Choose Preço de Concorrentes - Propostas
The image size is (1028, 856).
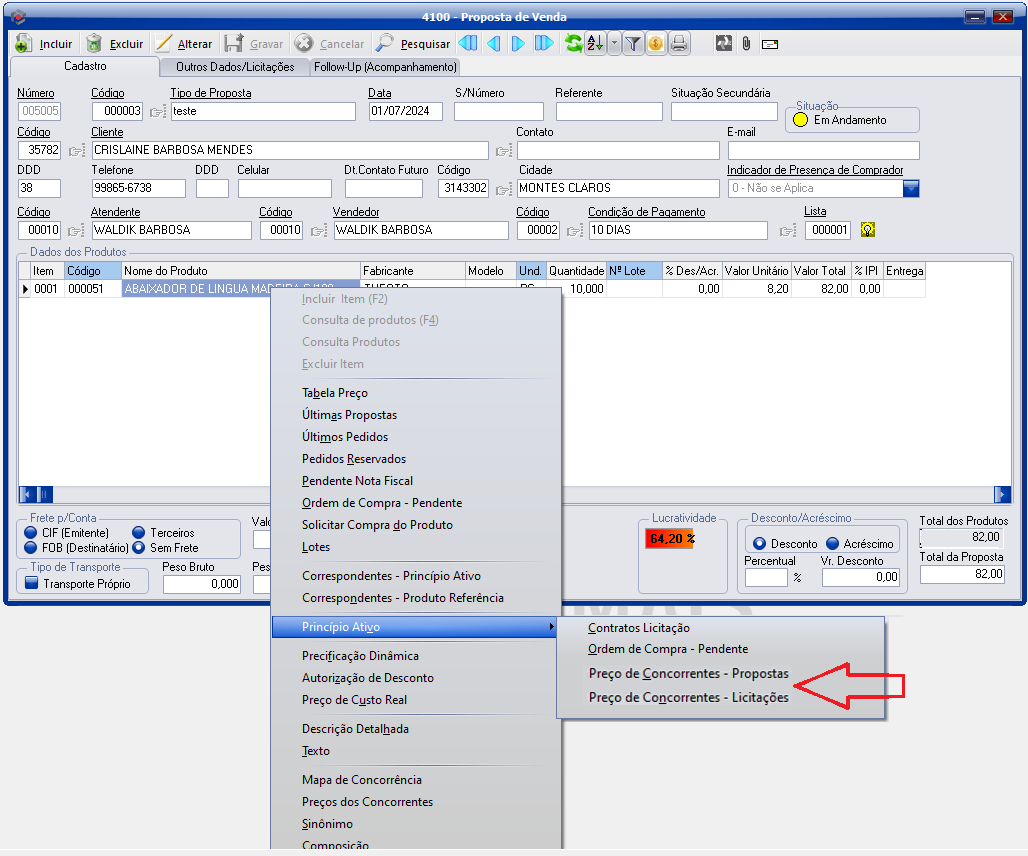point(688,674)
